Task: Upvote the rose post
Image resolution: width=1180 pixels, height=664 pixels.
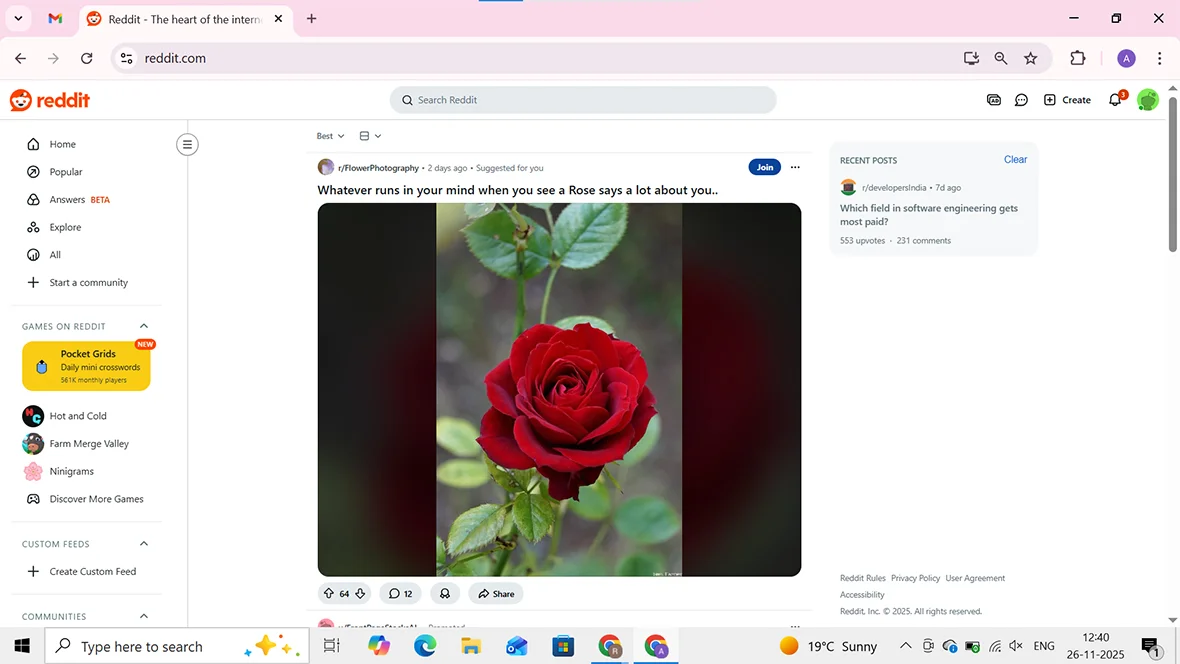Action: pos(329,593)
